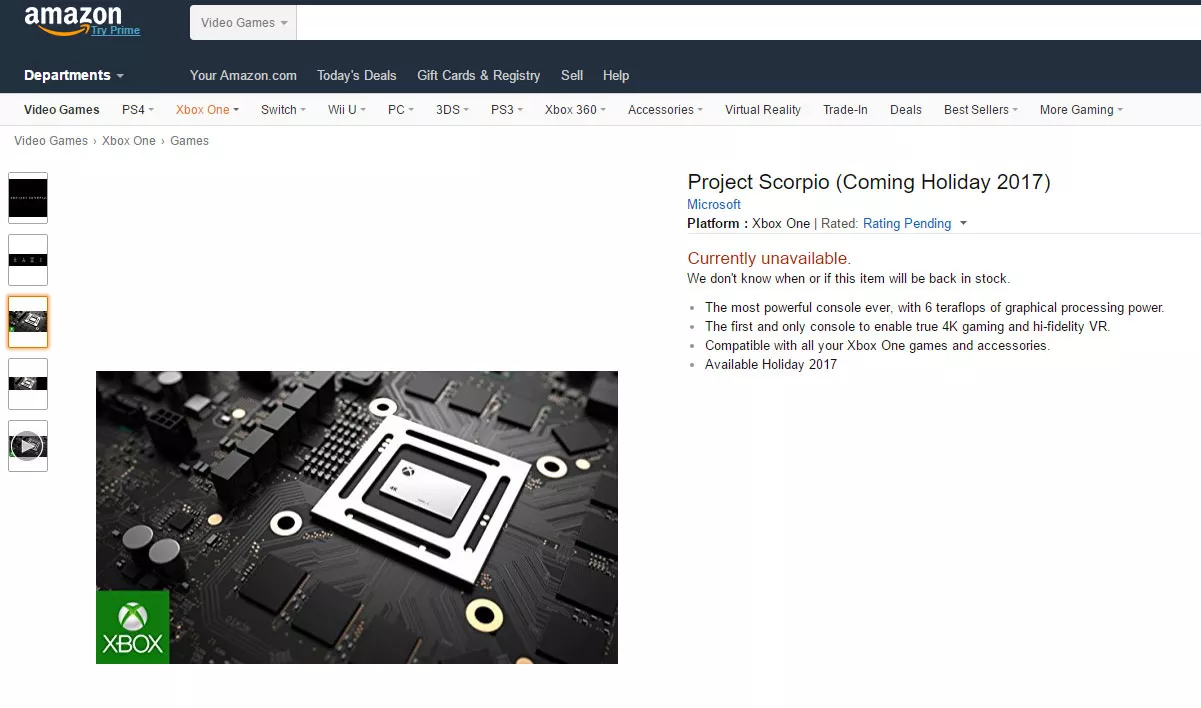Open the Best Sellers menu

(981, 110)
